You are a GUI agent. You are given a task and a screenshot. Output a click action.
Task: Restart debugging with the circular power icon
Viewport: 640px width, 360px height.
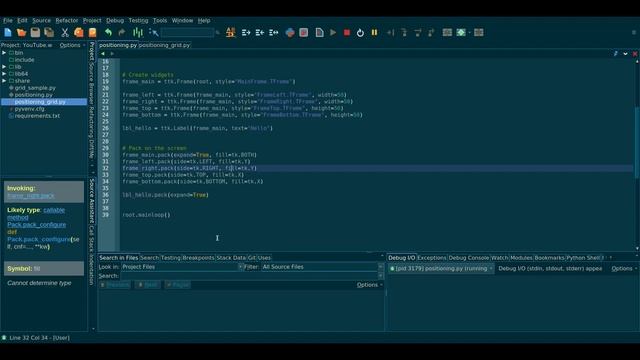360,33
